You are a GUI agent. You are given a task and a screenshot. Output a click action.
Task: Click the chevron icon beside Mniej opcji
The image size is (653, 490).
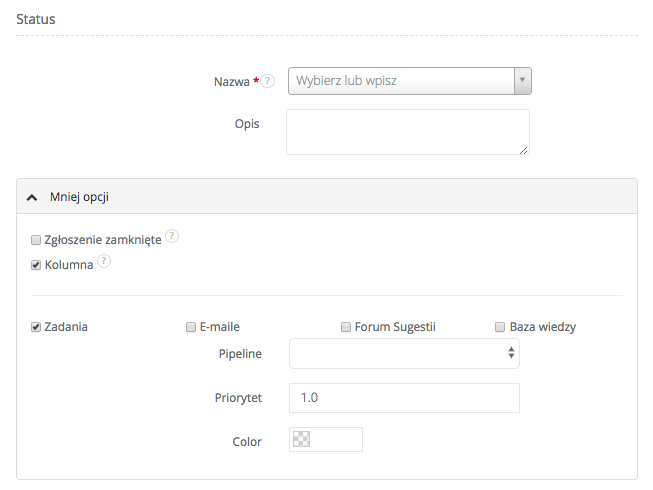[x=32, y=197]
